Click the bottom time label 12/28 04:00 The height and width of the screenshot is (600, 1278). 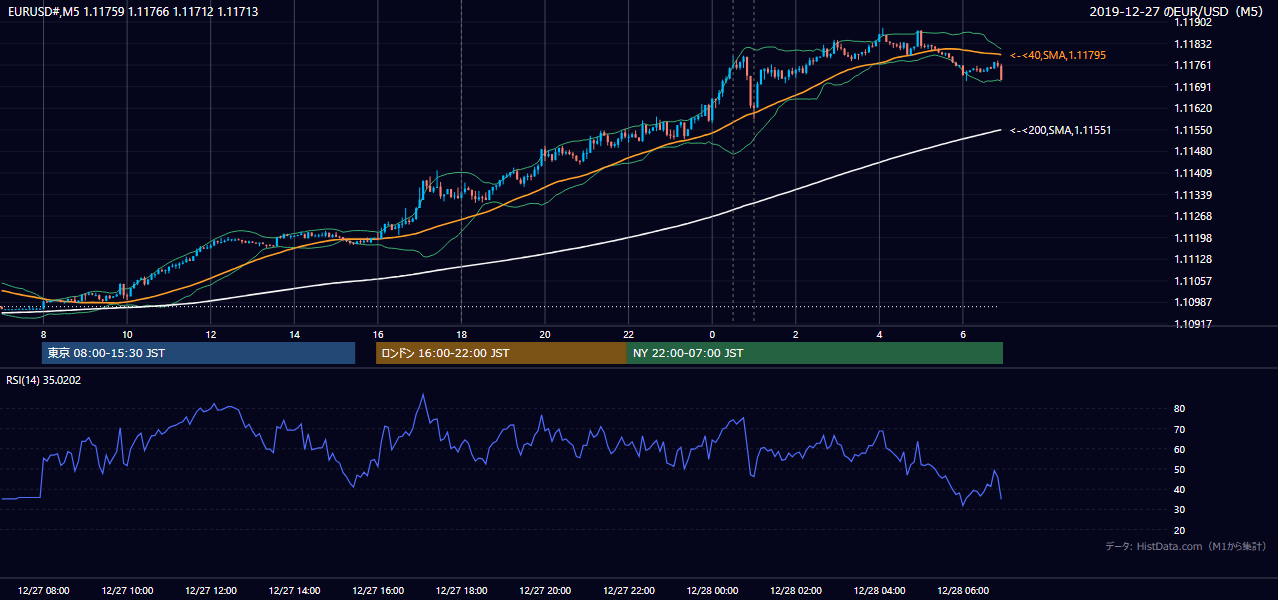(879, 591)
